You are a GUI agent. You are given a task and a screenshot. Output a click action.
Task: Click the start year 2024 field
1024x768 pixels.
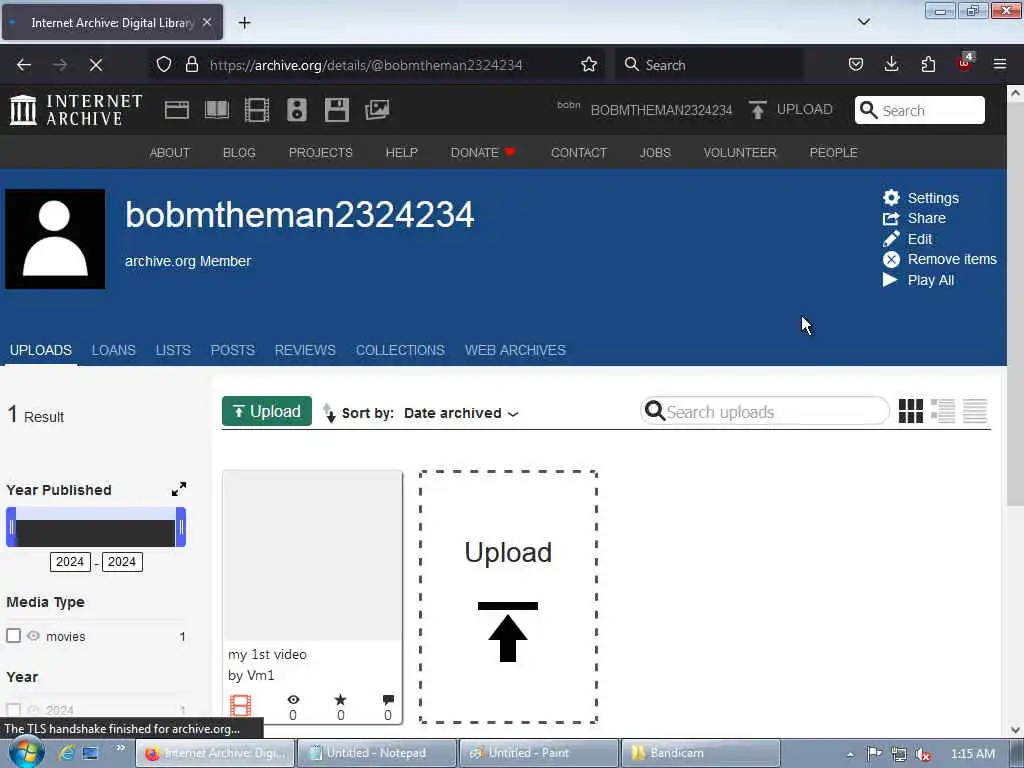70,562
